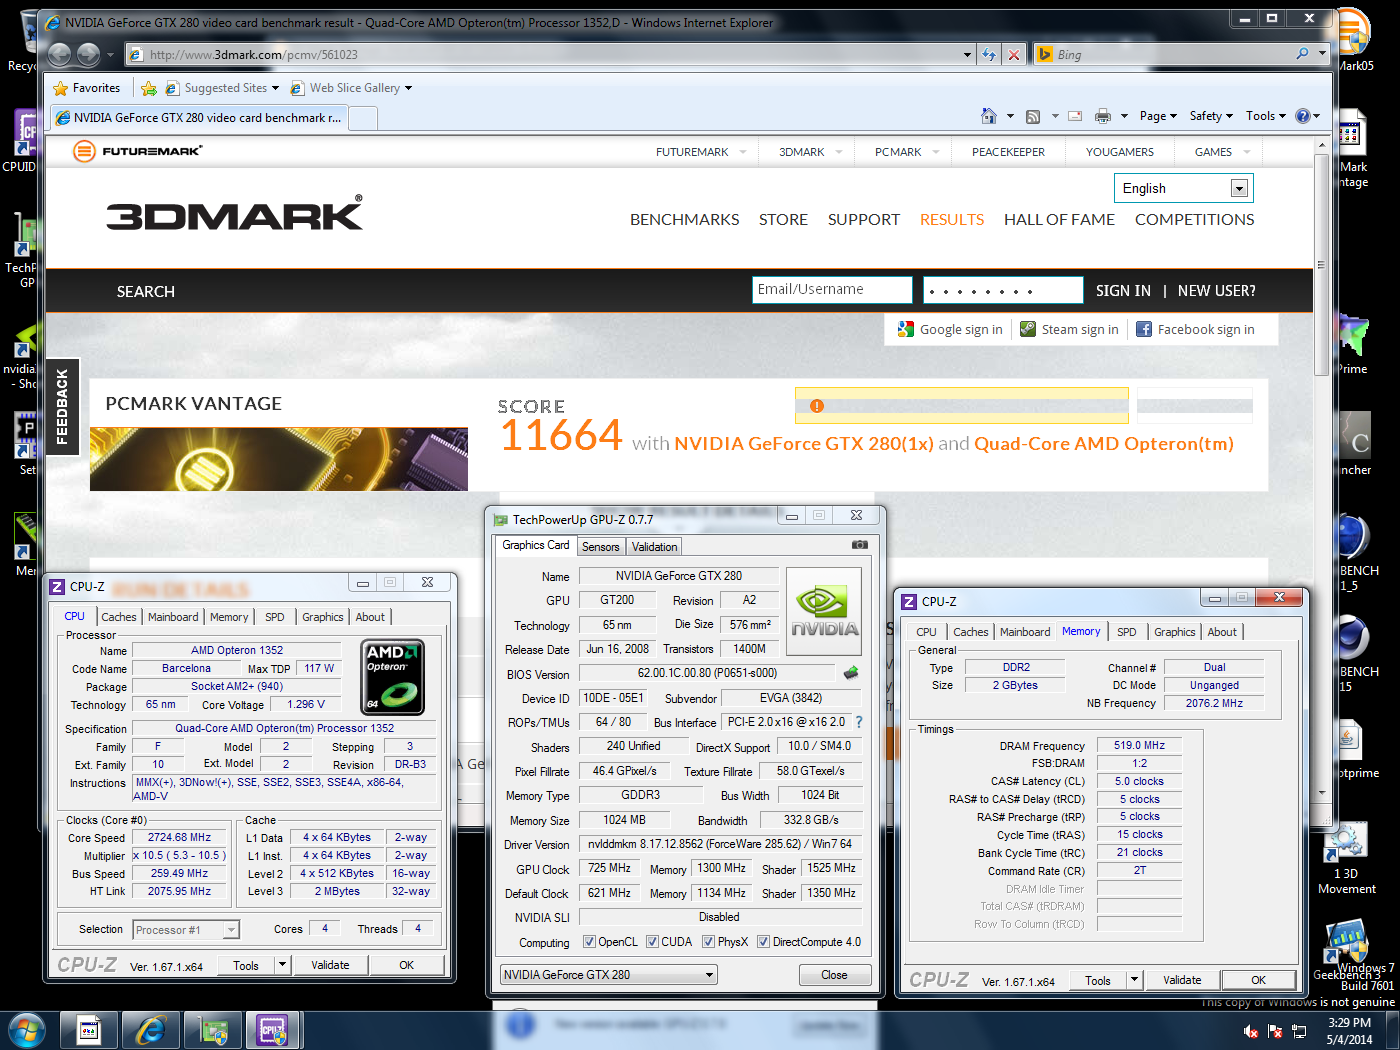
Task: Click the Internet Explorer back arrow button
Action: (x=60, y=54)
